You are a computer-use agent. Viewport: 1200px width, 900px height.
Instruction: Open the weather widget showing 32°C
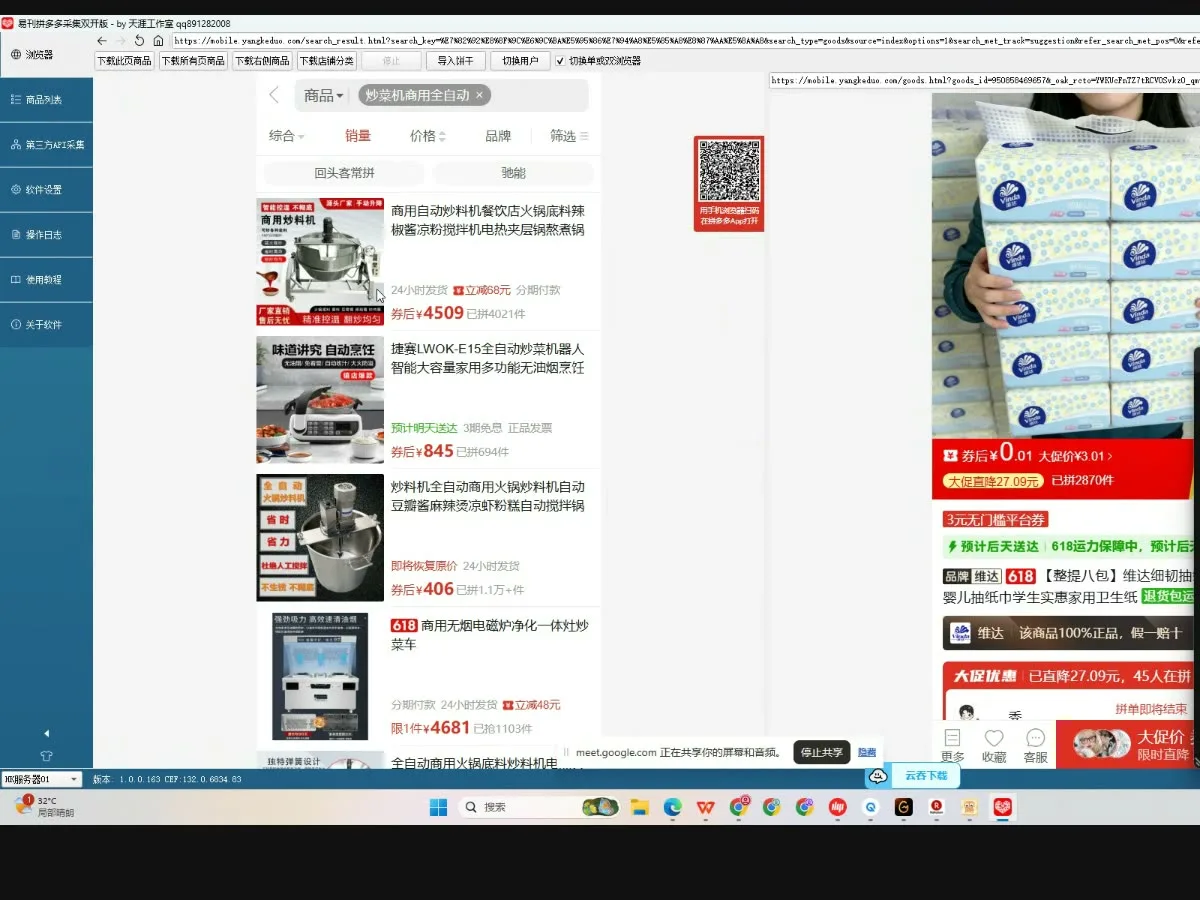(x=45, y=806)
